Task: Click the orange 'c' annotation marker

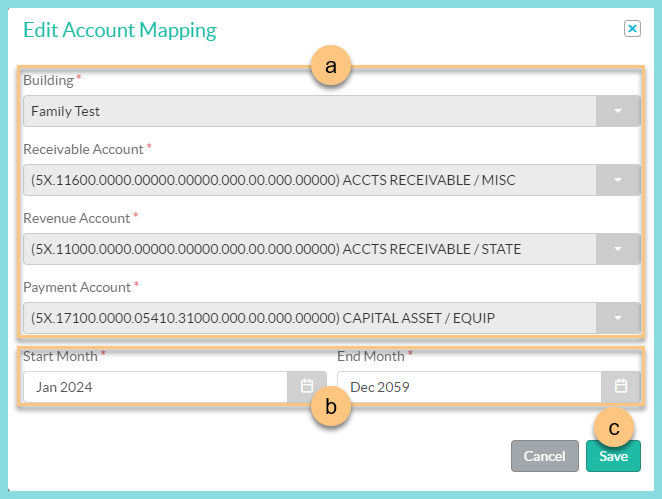Action: tap(614, 427)
